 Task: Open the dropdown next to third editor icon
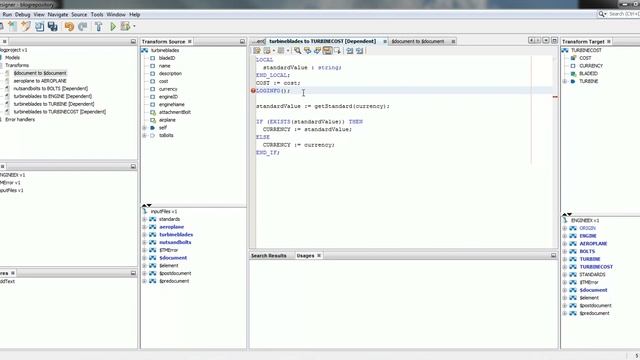click(x=288, y=51)
